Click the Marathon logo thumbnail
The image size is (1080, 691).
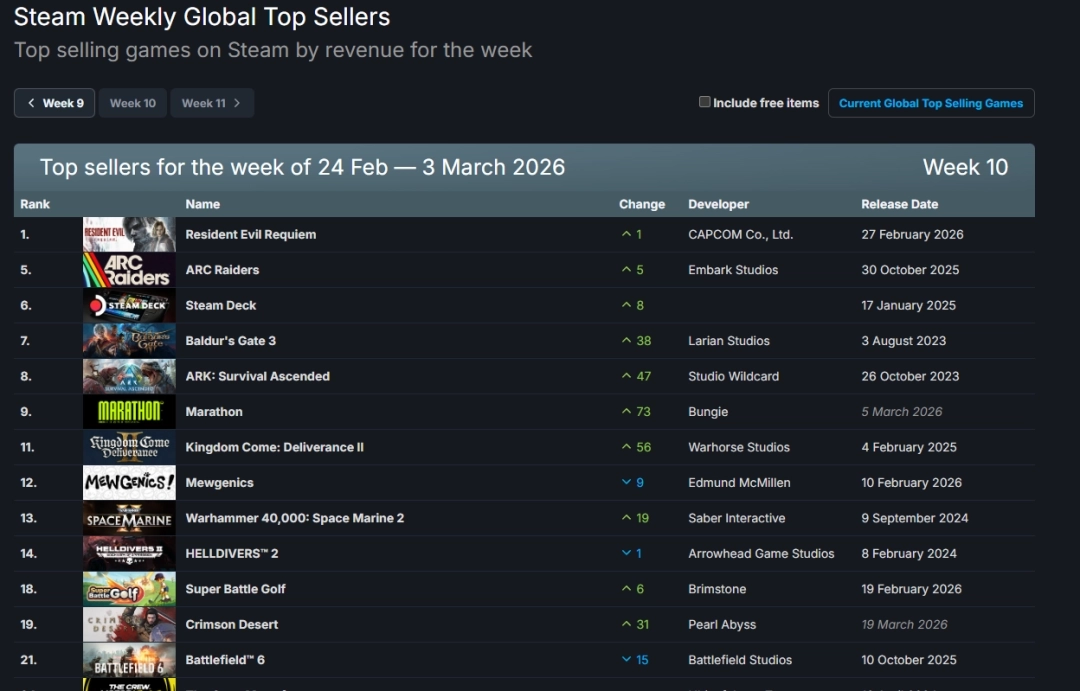128,411
